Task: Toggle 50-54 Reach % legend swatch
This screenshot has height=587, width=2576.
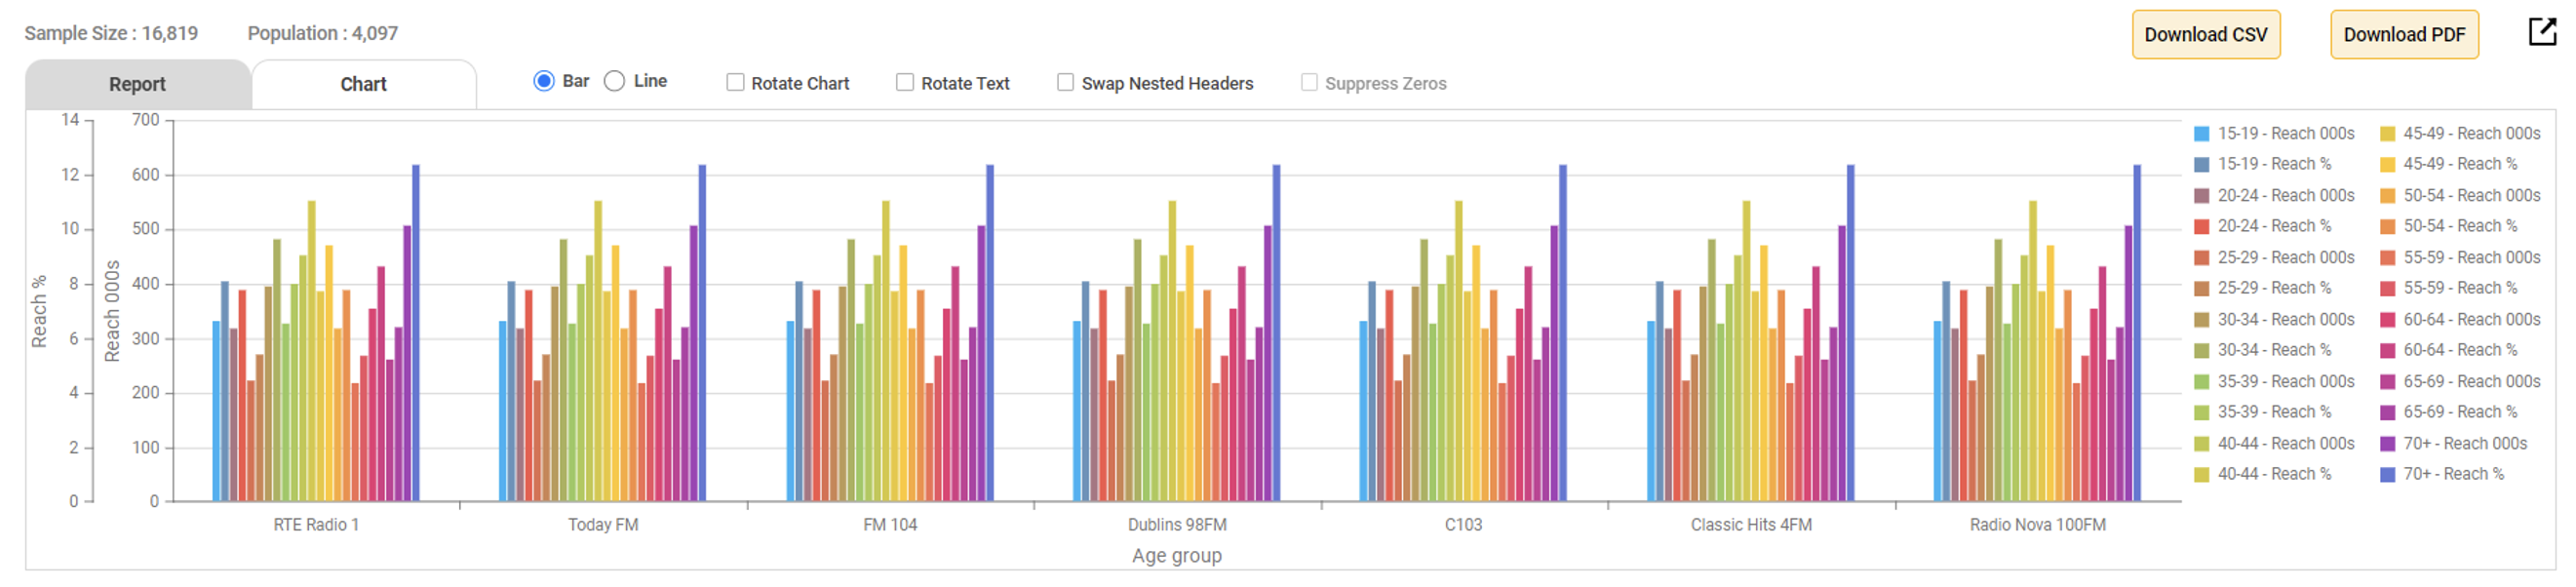Action: coord(2387,227)
